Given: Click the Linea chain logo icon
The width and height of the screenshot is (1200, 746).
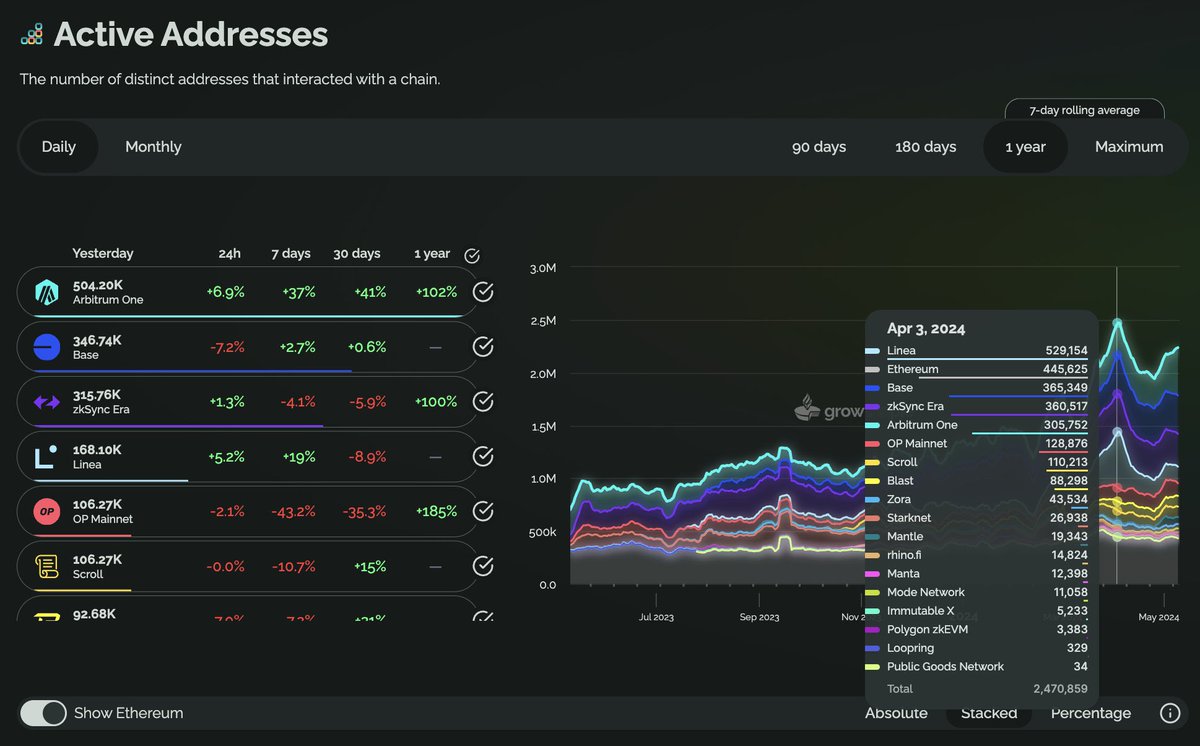Looking at the screenshot, I should point(47,457).
